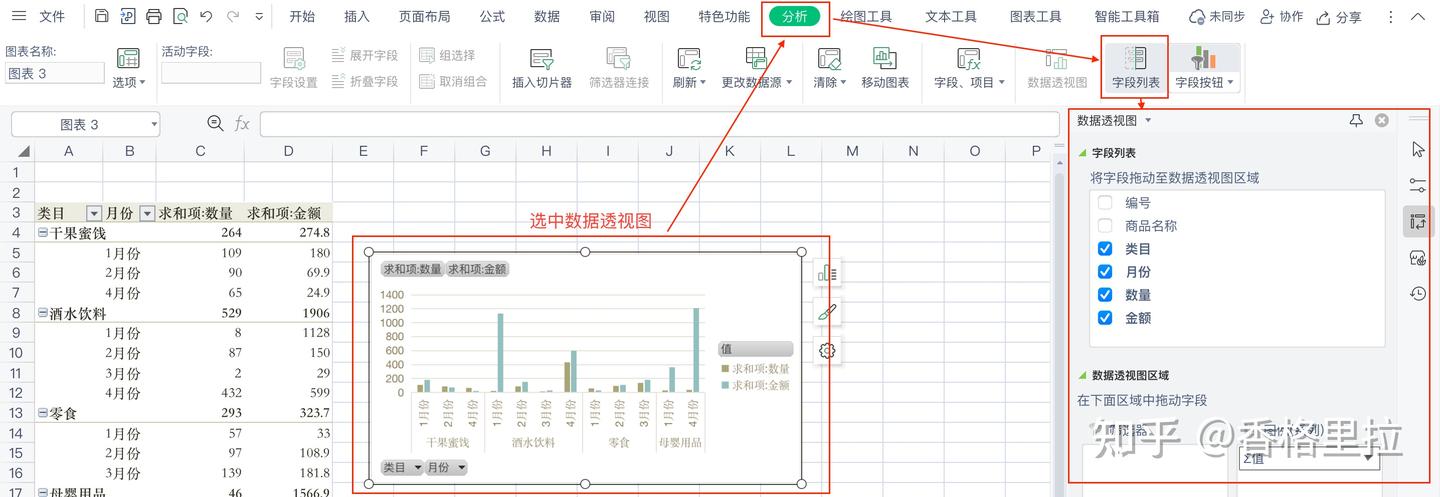Image resolution: width=1440 pixels, height=497 pixels.
Task: Undo the last action
Action: tap(206, 17)
